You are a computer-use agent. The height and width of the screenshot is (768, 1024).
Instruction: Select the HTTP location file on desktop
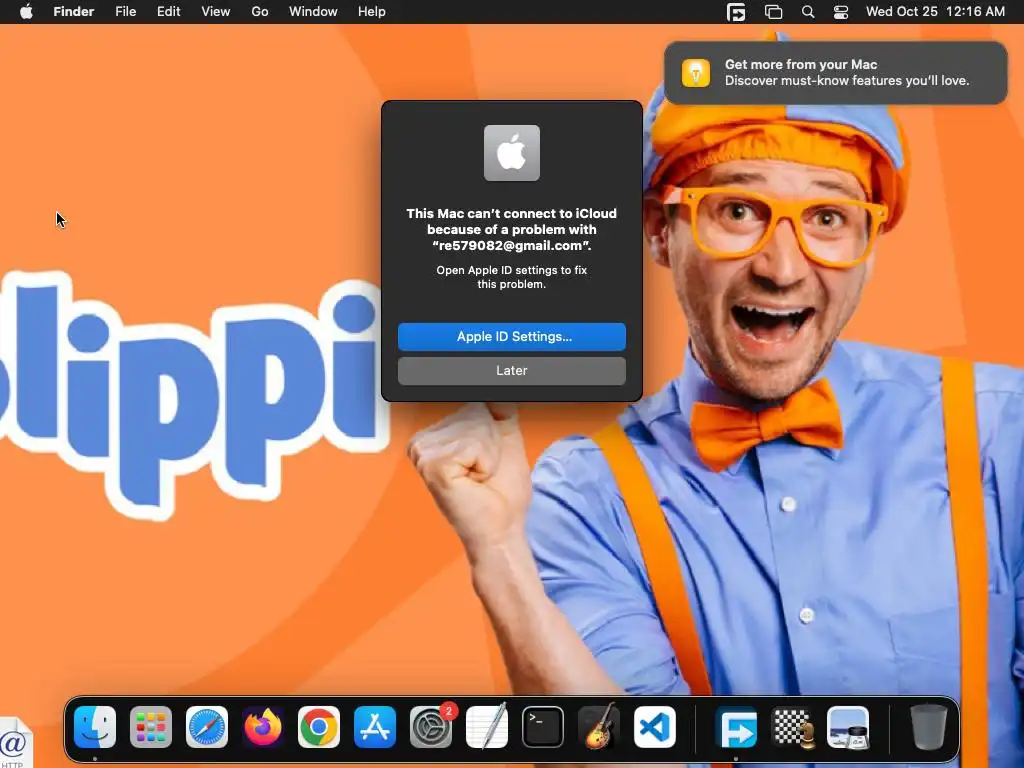pyautogui.click(x=13, y=743)
